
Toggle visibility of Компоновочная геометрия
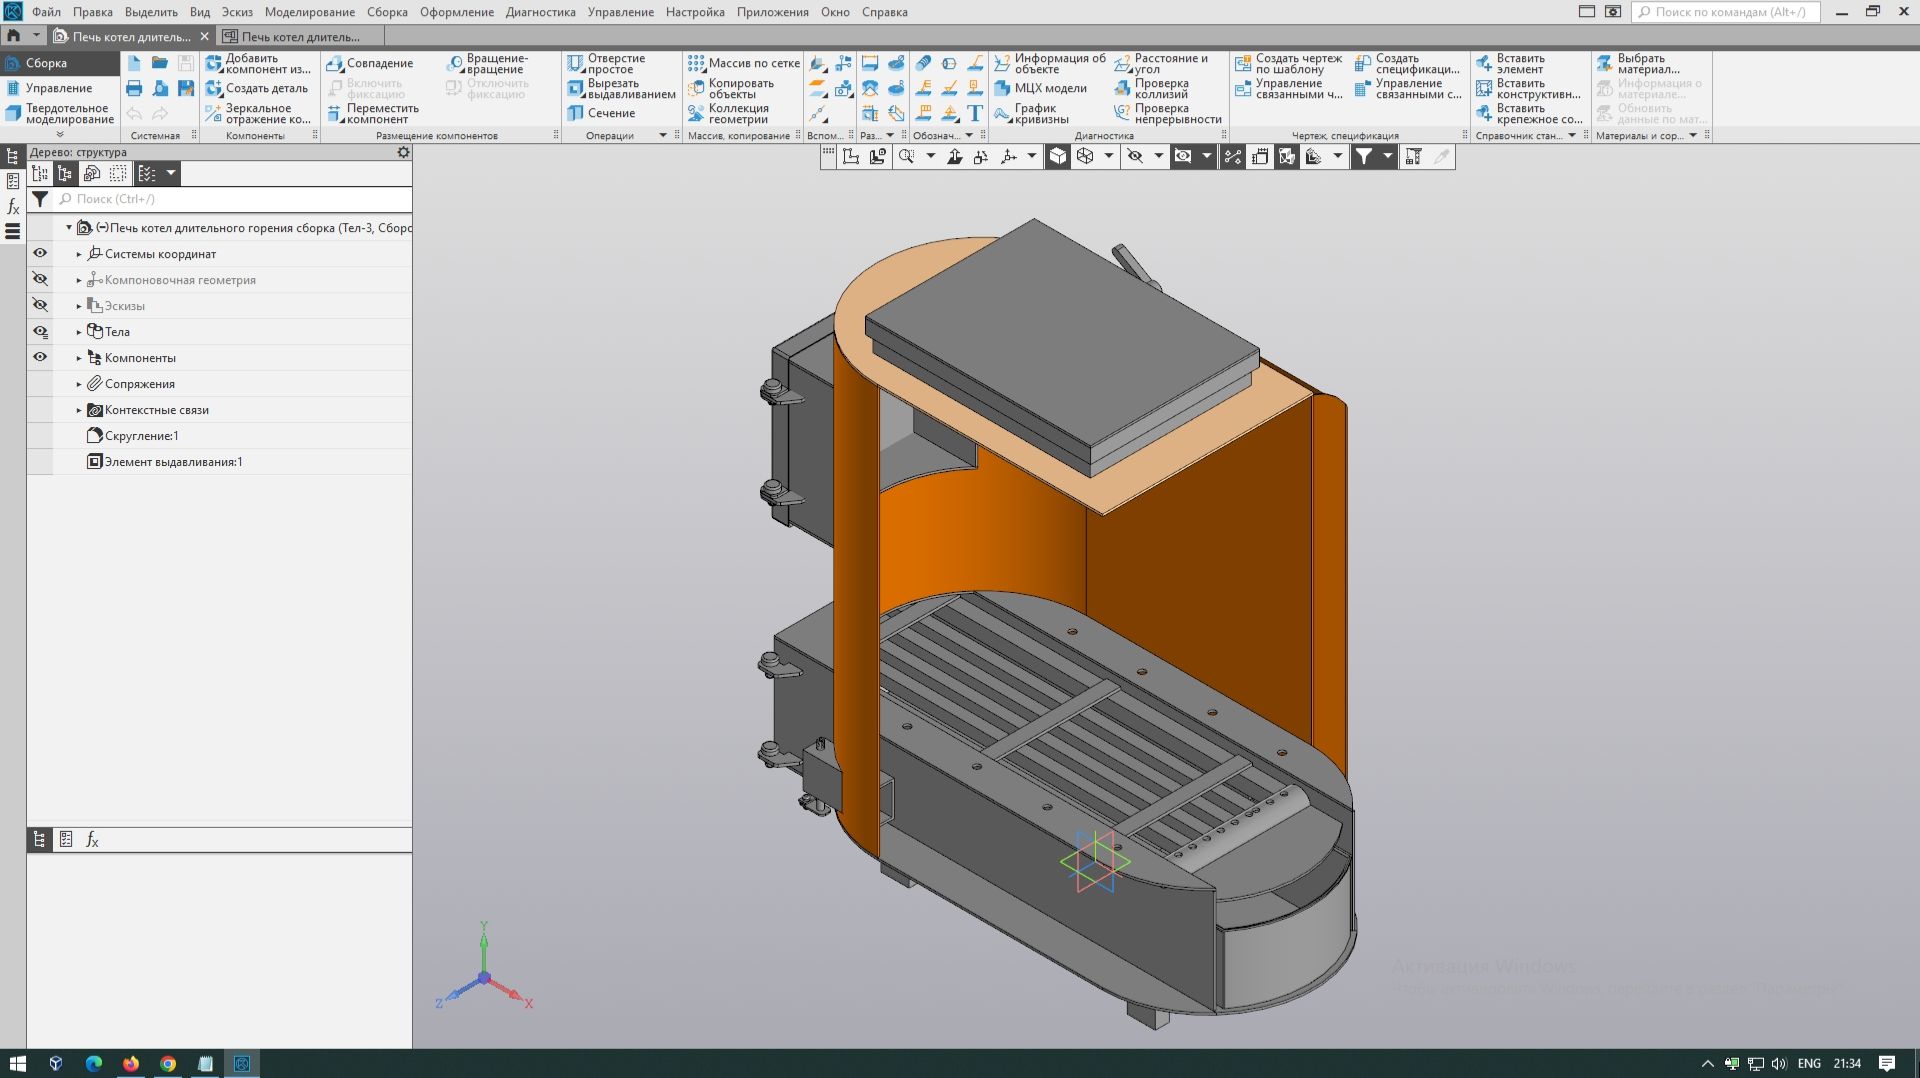click(40, 279)
